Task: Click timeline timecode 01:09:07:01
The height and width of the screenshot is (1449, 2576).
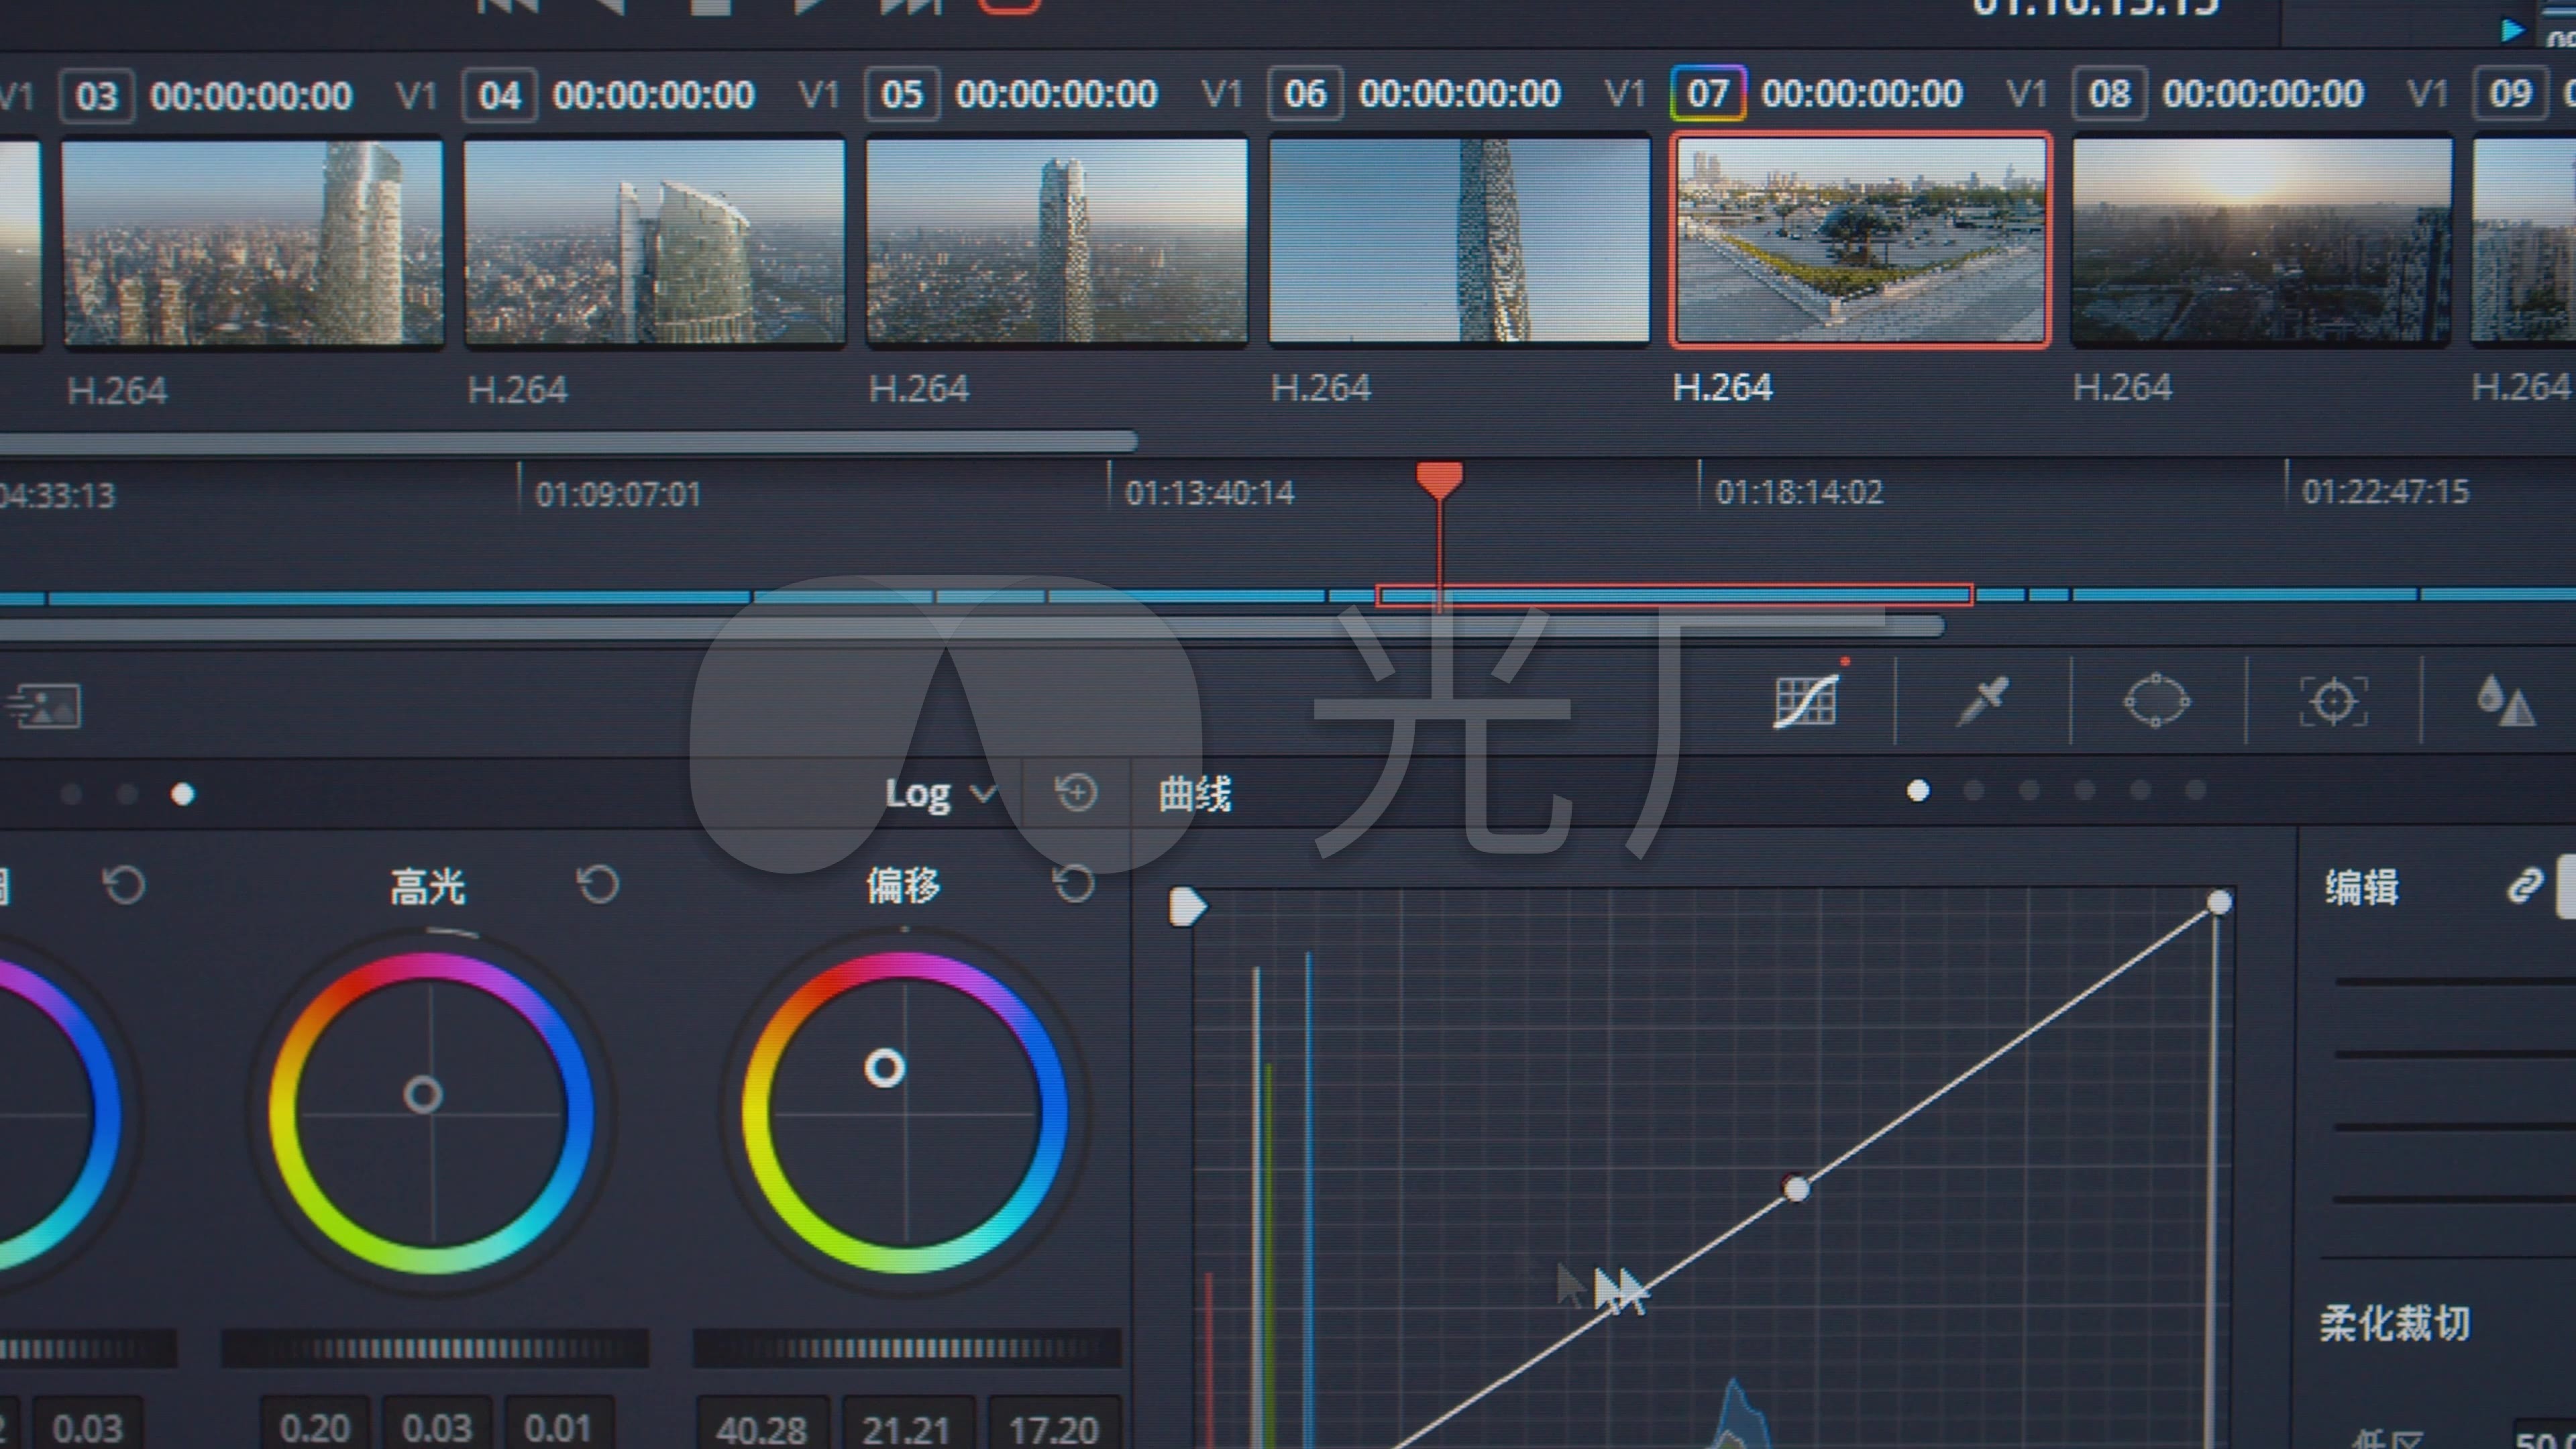Action: click(618, 494)
